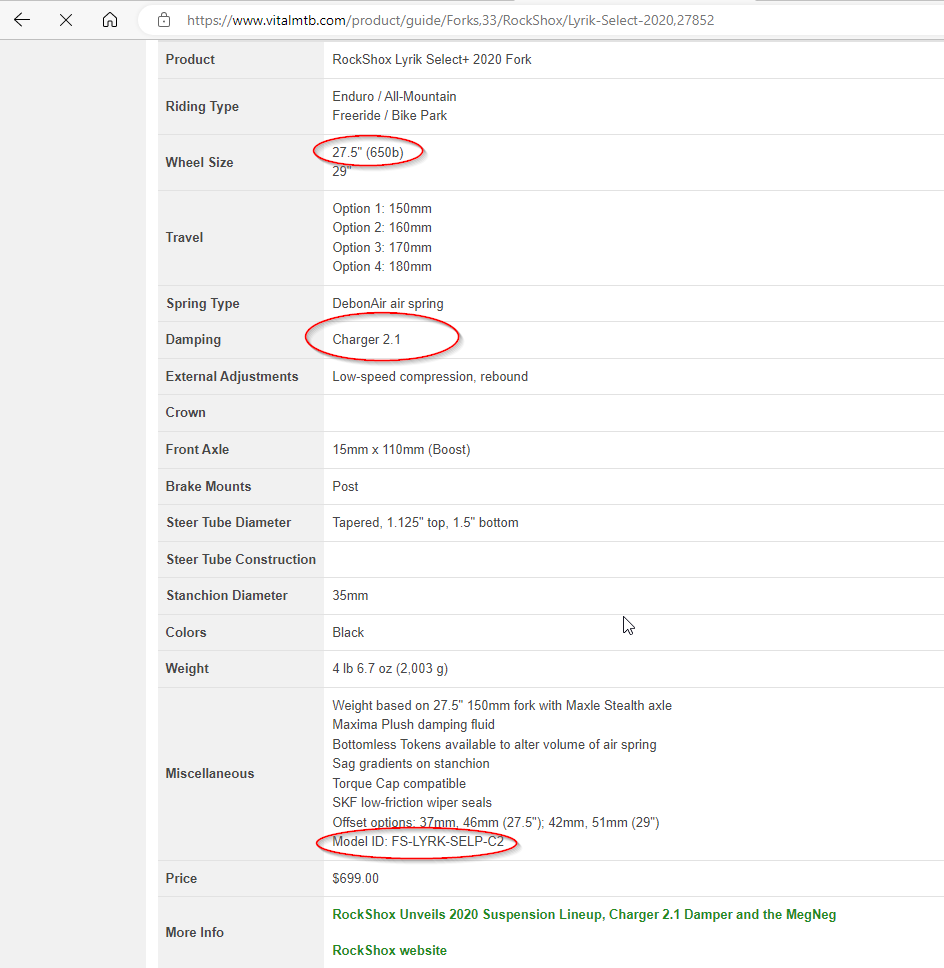This screenshot has height=968, width=944.
Task: Click the Miscellaneous row label
Action: pos(209,774)
